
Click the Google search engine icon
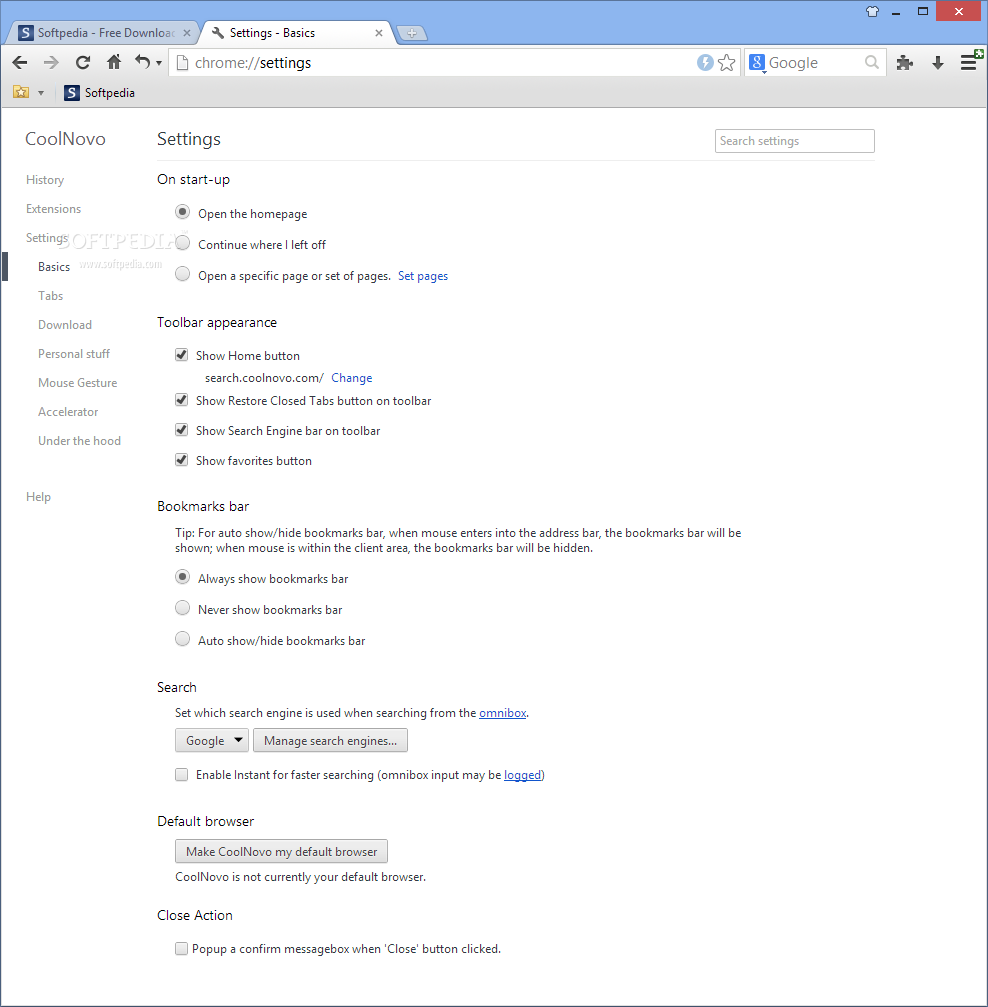757,62
